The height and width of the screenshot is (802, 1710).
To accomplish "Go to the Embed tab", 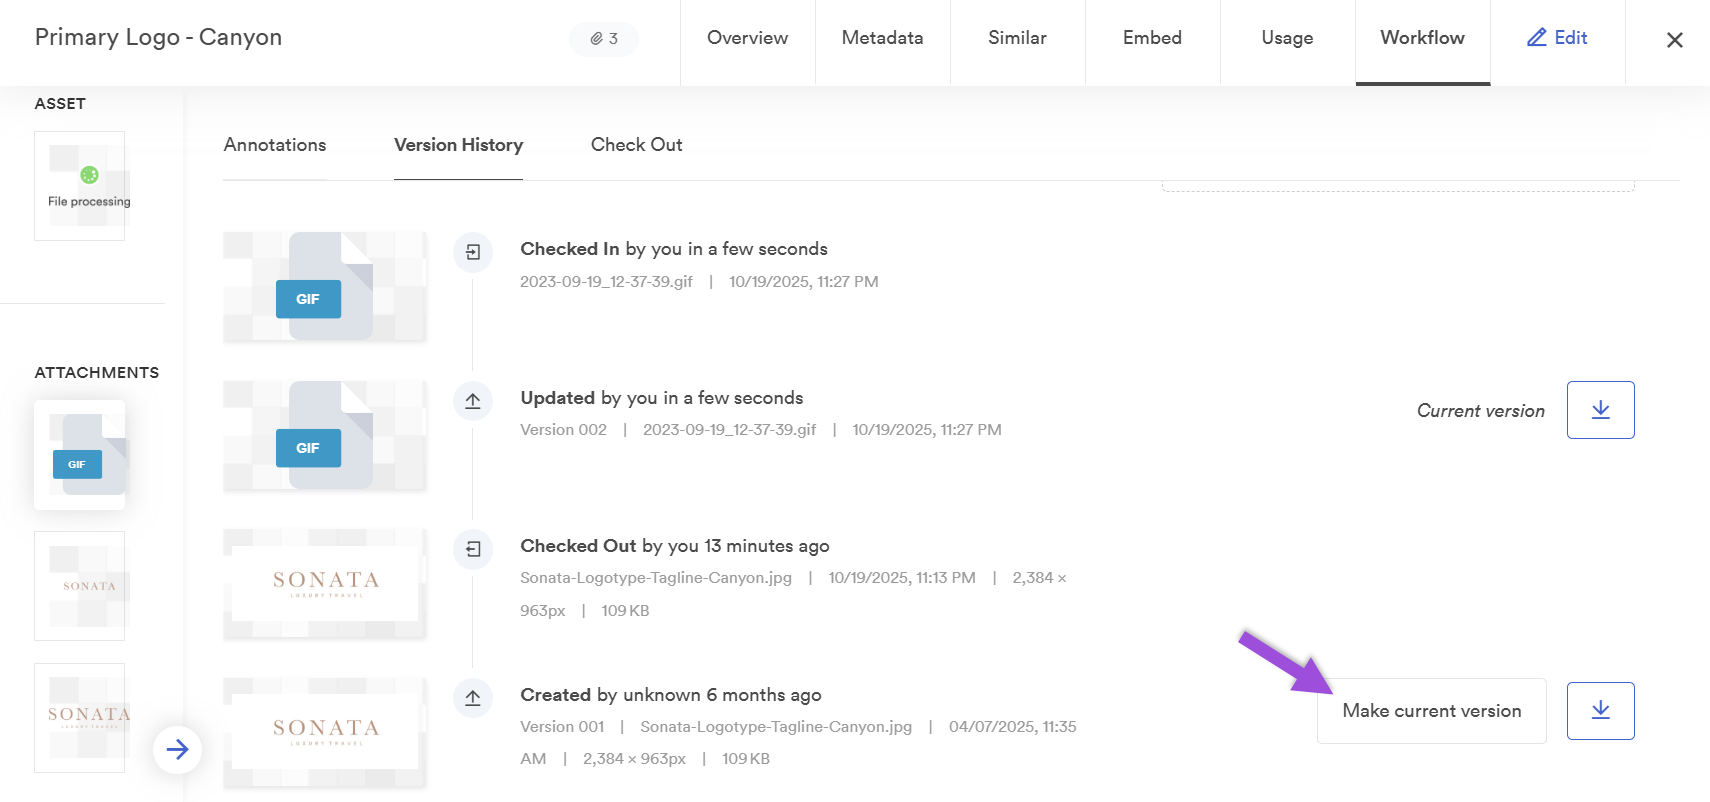I will point(1152,38).
